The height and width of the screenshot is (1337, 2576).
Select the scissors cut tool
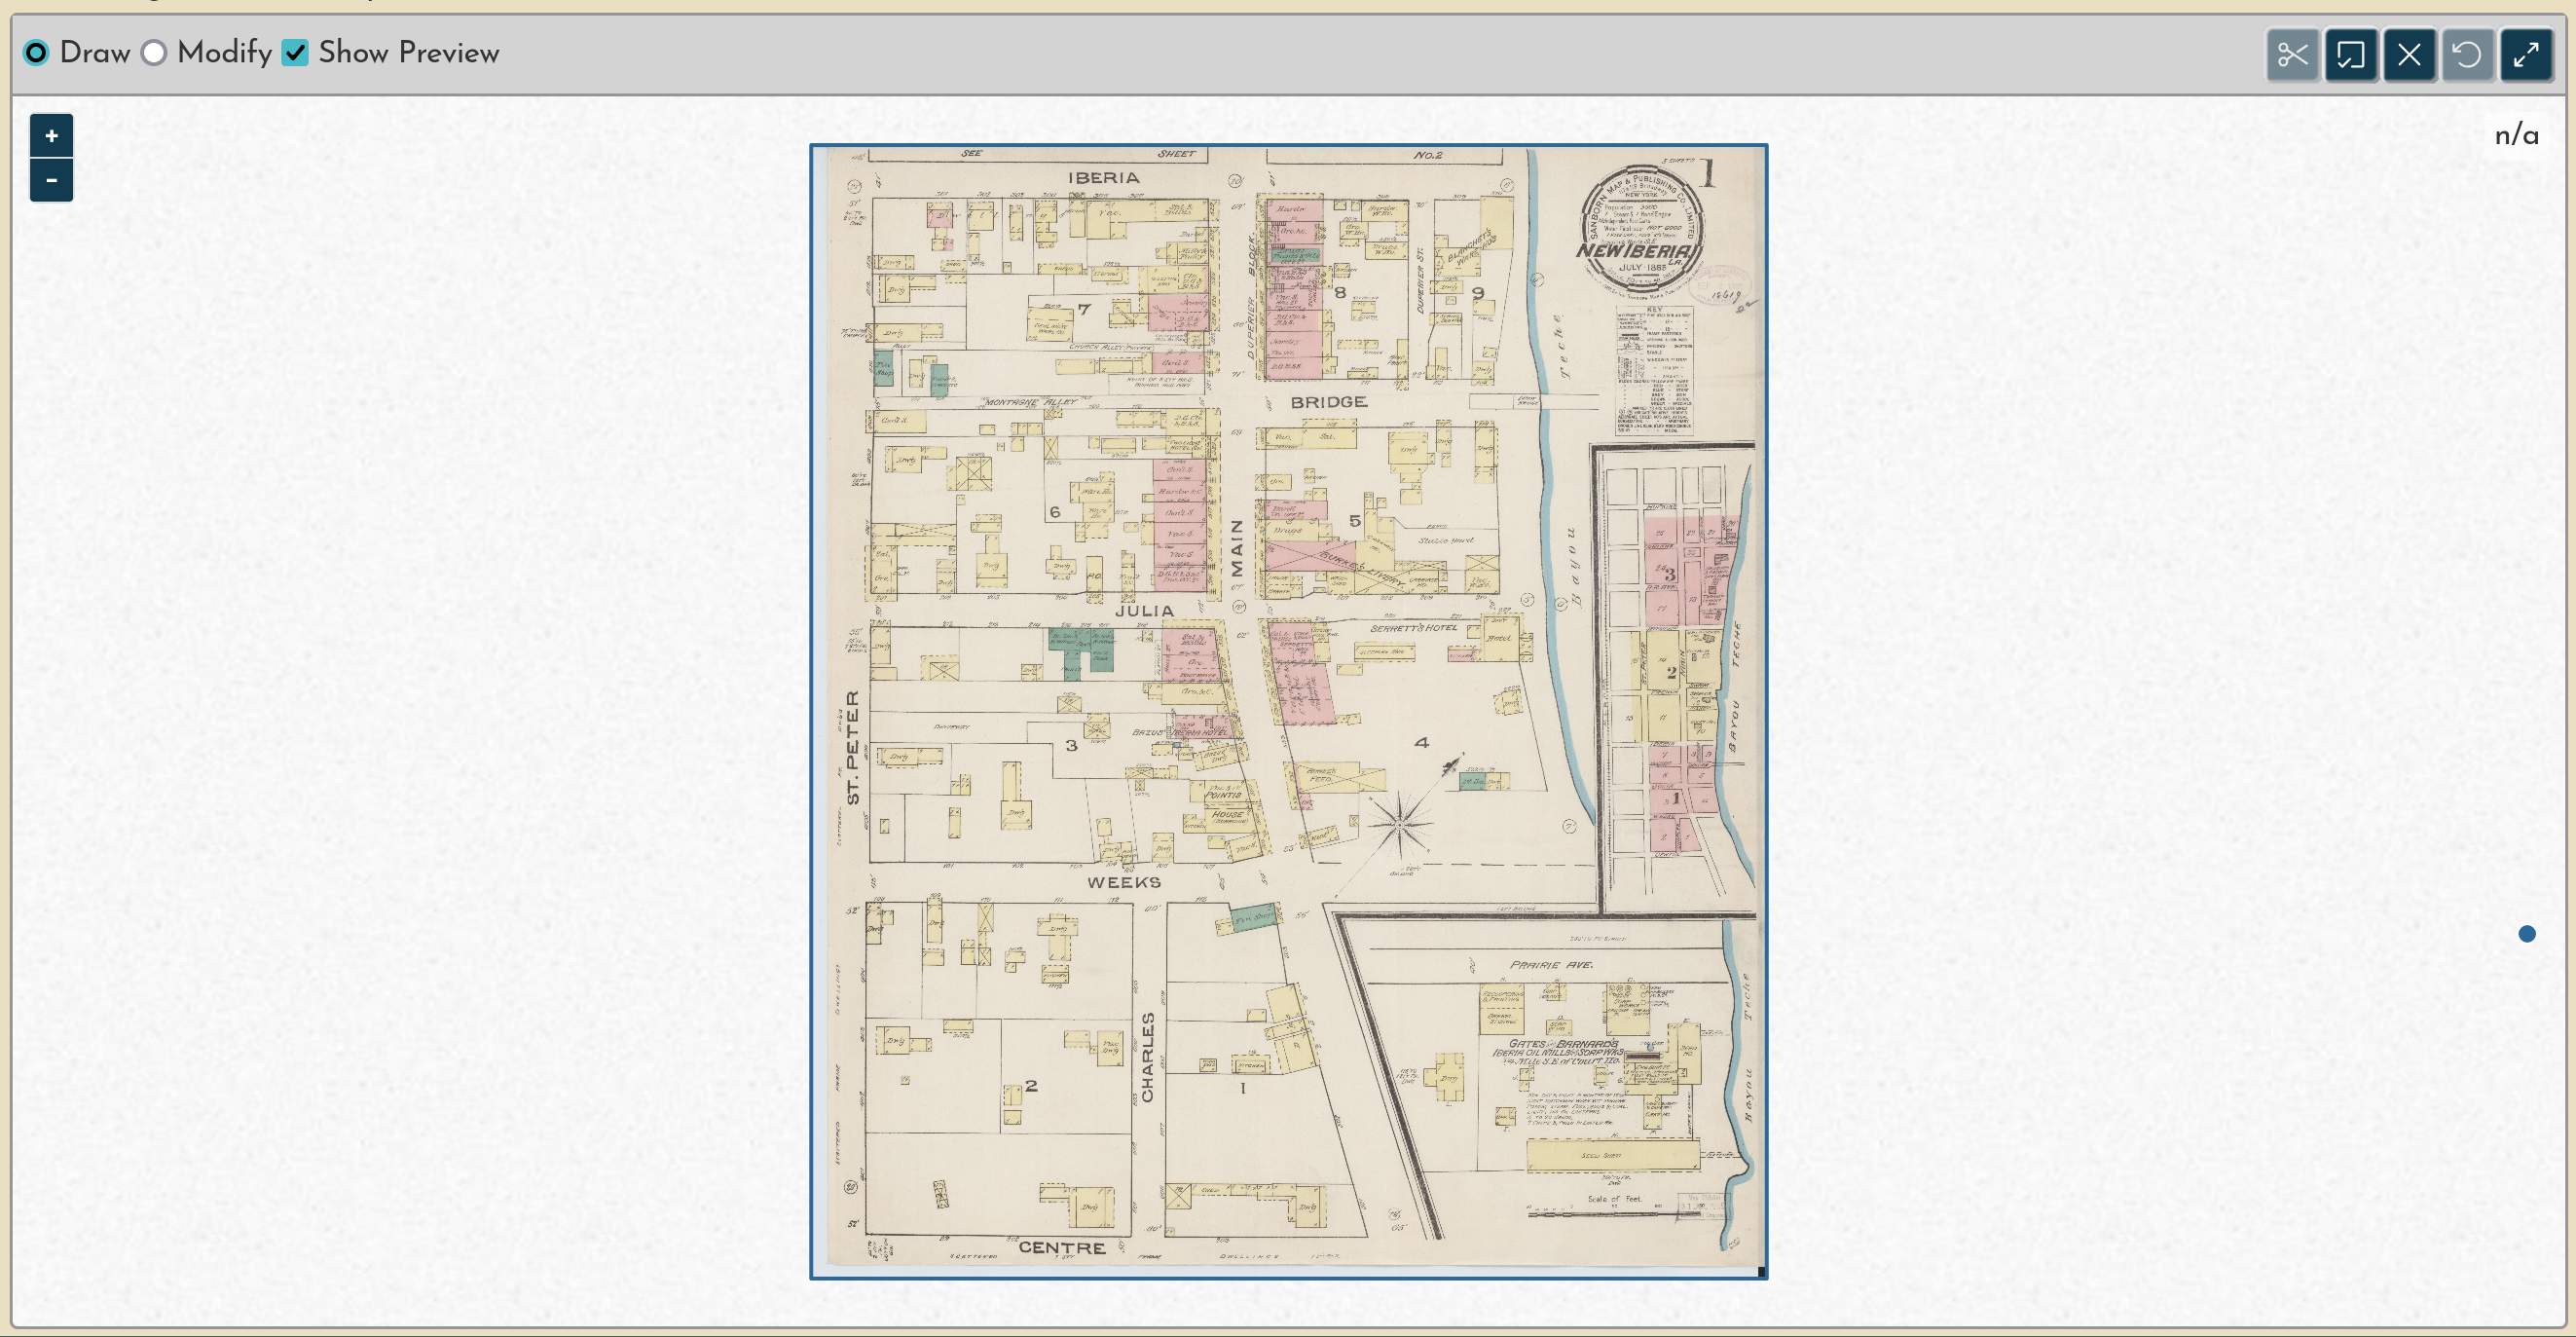click(2293, 55)
